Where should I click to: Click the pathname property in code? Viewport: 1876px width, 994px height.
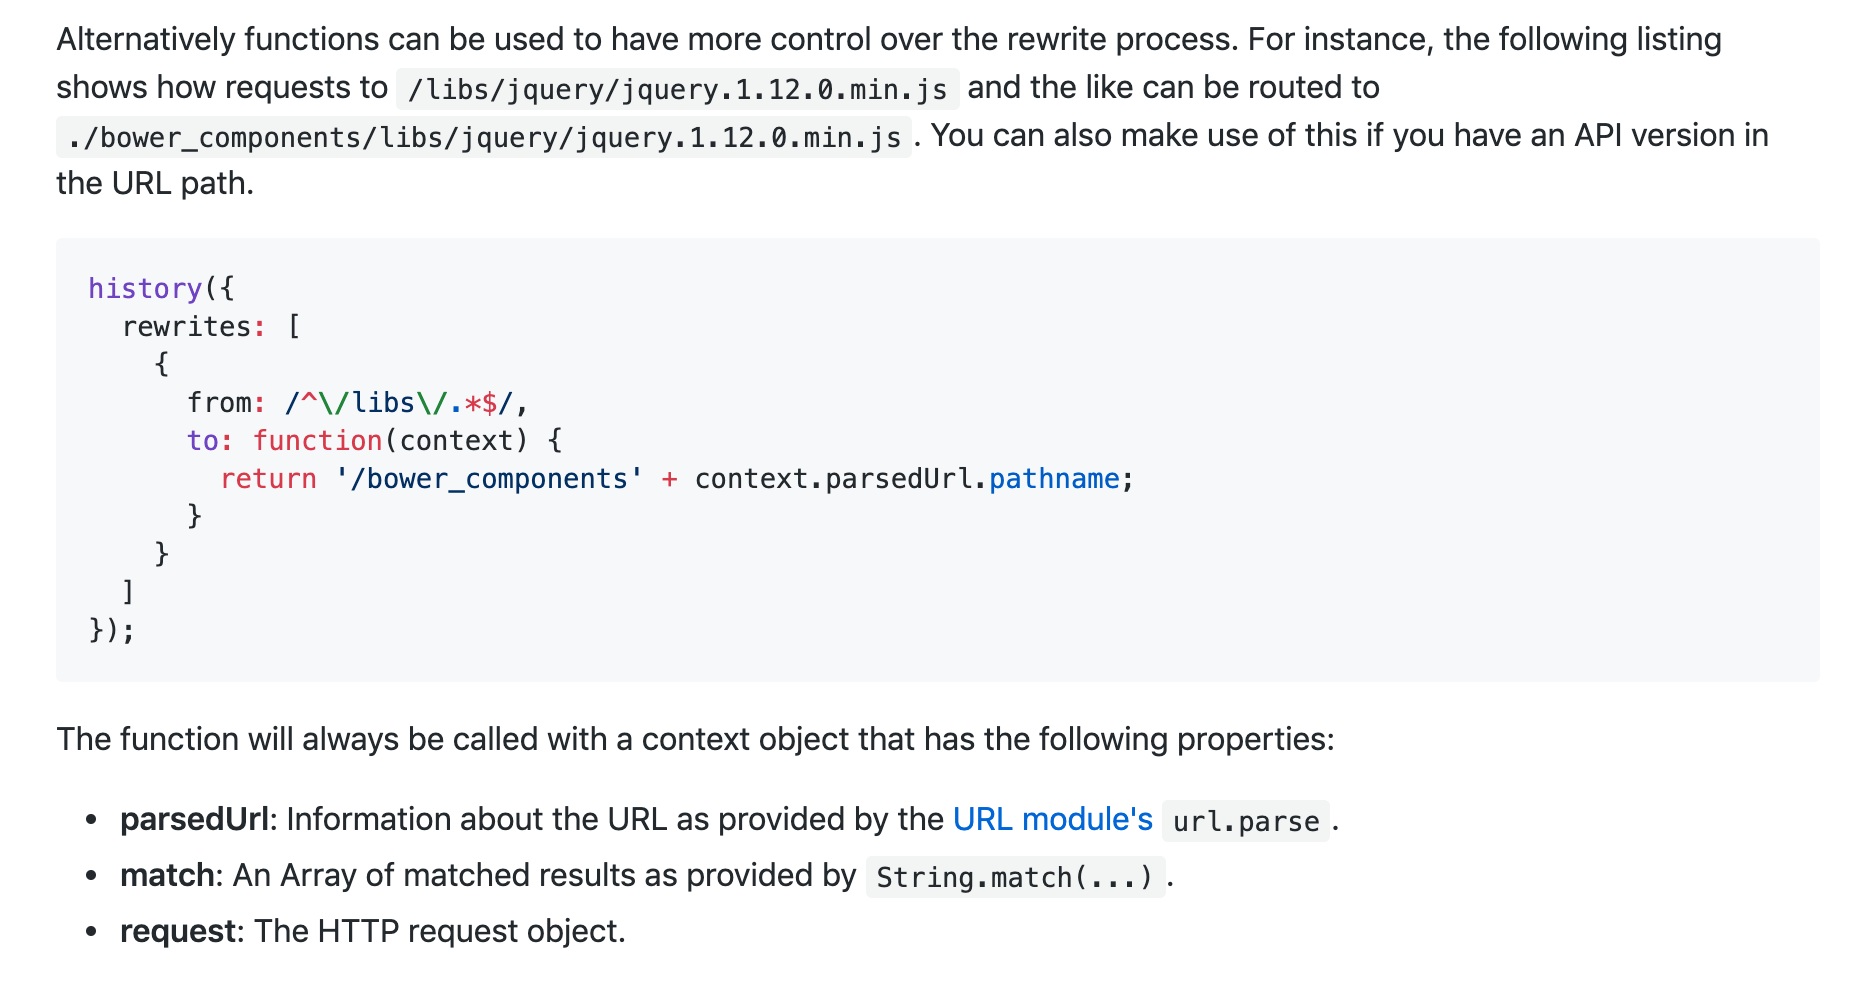1053,479
